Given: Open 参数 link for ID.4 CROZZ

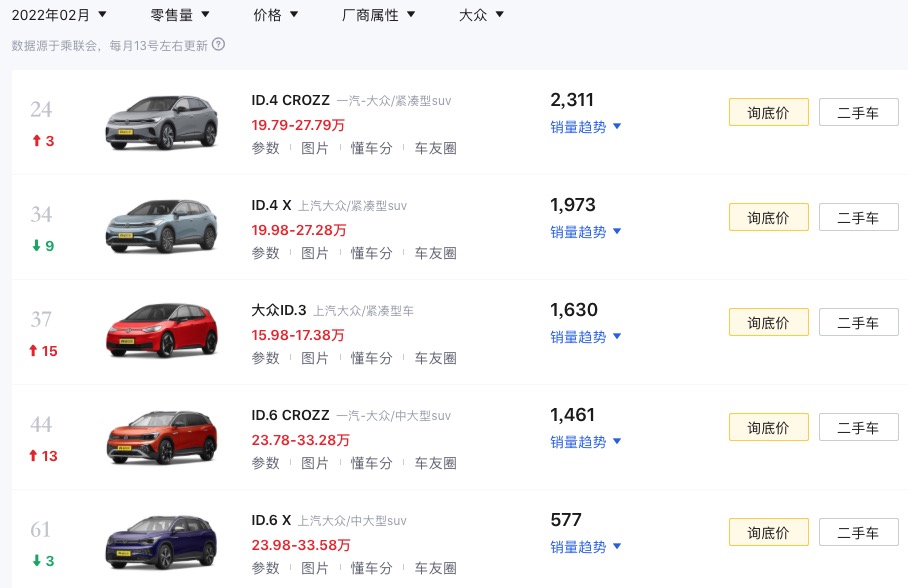Looking at the screenshot, I should click(x=265, y=149).
